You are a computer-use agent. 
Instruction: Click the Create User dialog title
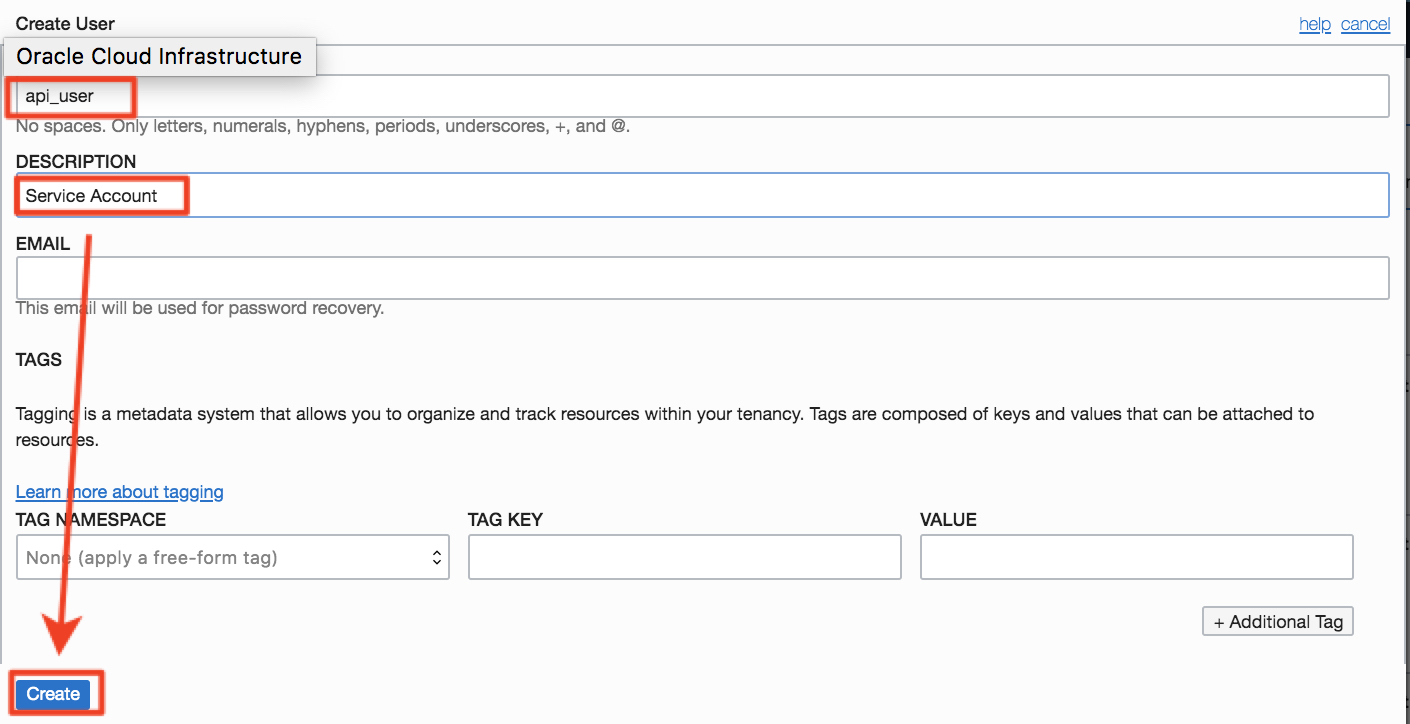[x=65, y=24]
